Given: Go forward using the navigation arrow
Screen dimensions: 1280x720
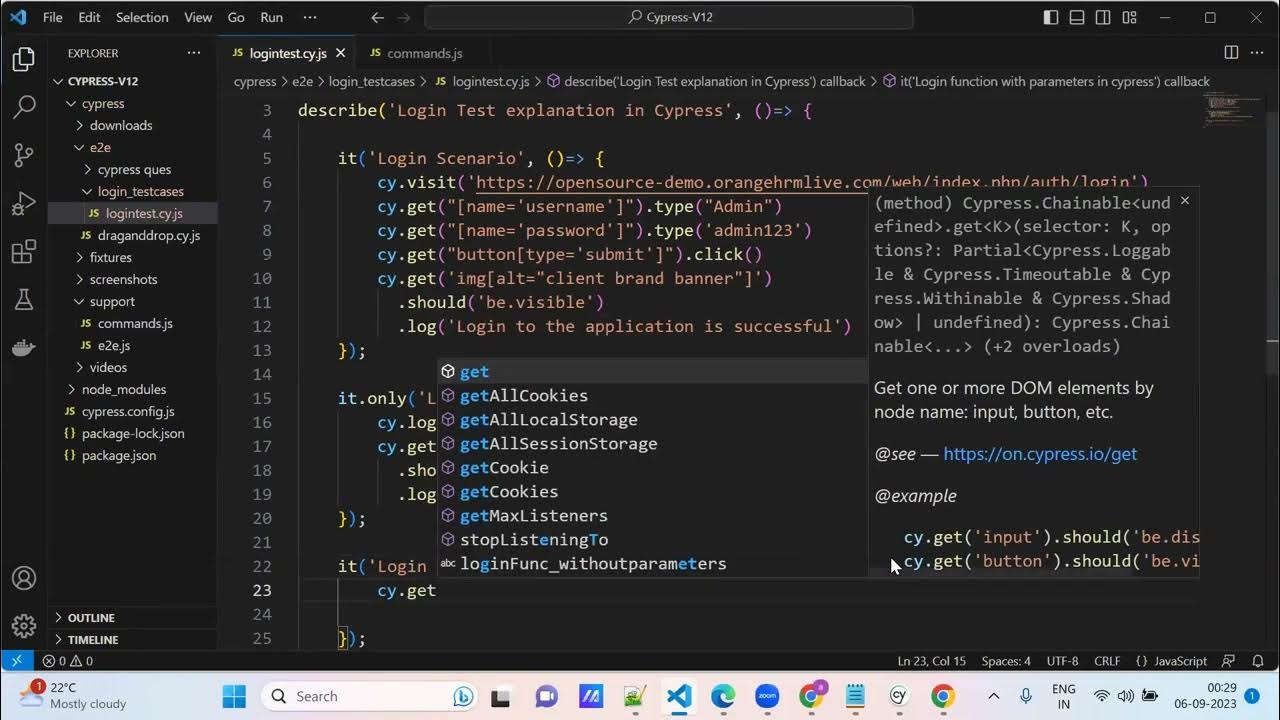Looking at the screenshot, I should tap(404, 18).
